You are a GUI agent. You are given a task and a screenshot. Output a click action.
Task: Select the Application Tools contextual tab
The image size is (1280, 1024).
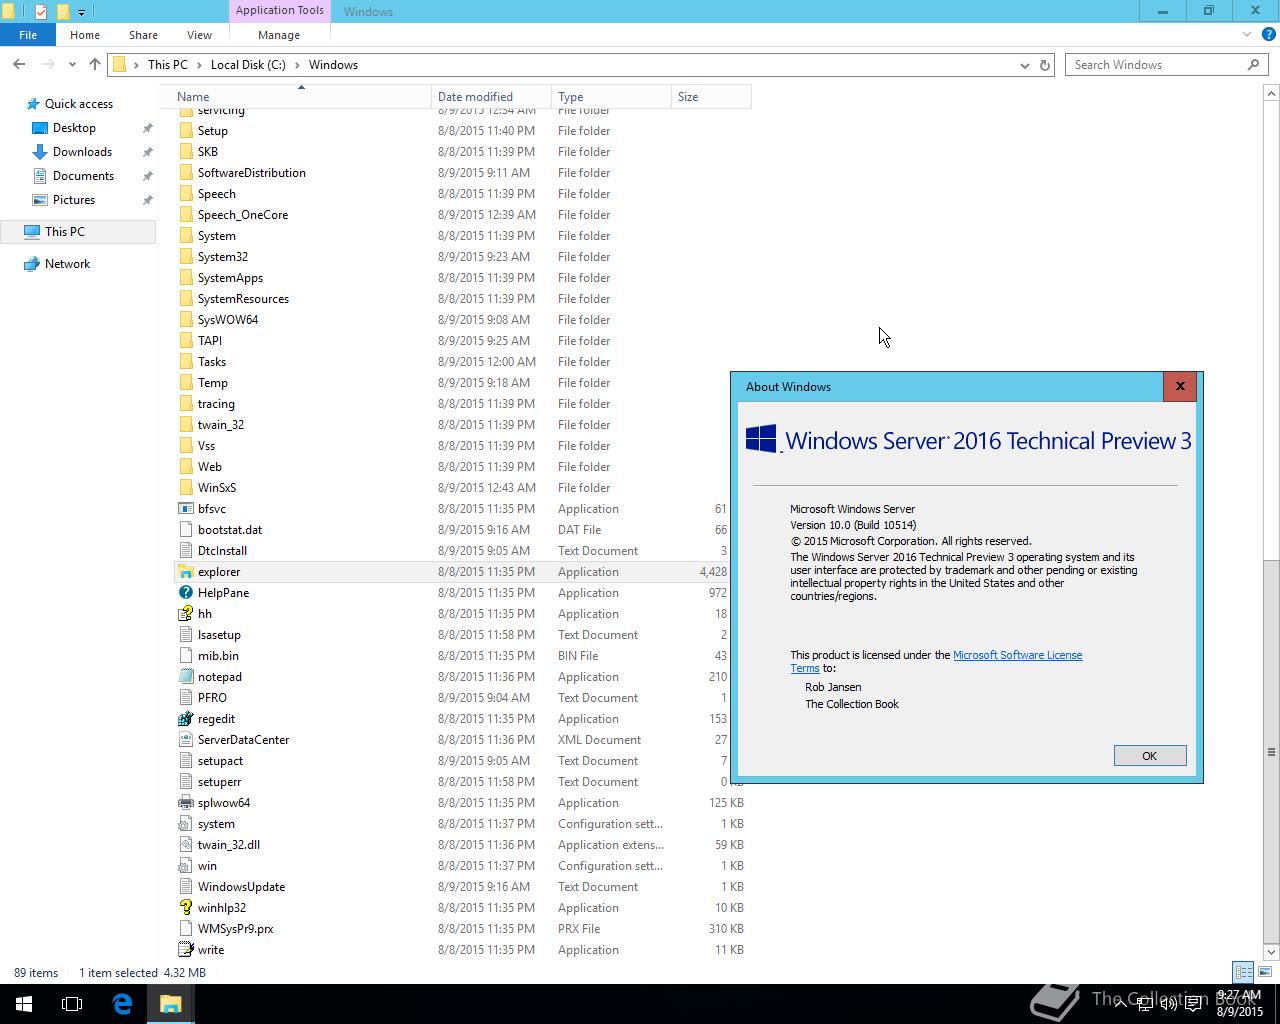point(280,11)
